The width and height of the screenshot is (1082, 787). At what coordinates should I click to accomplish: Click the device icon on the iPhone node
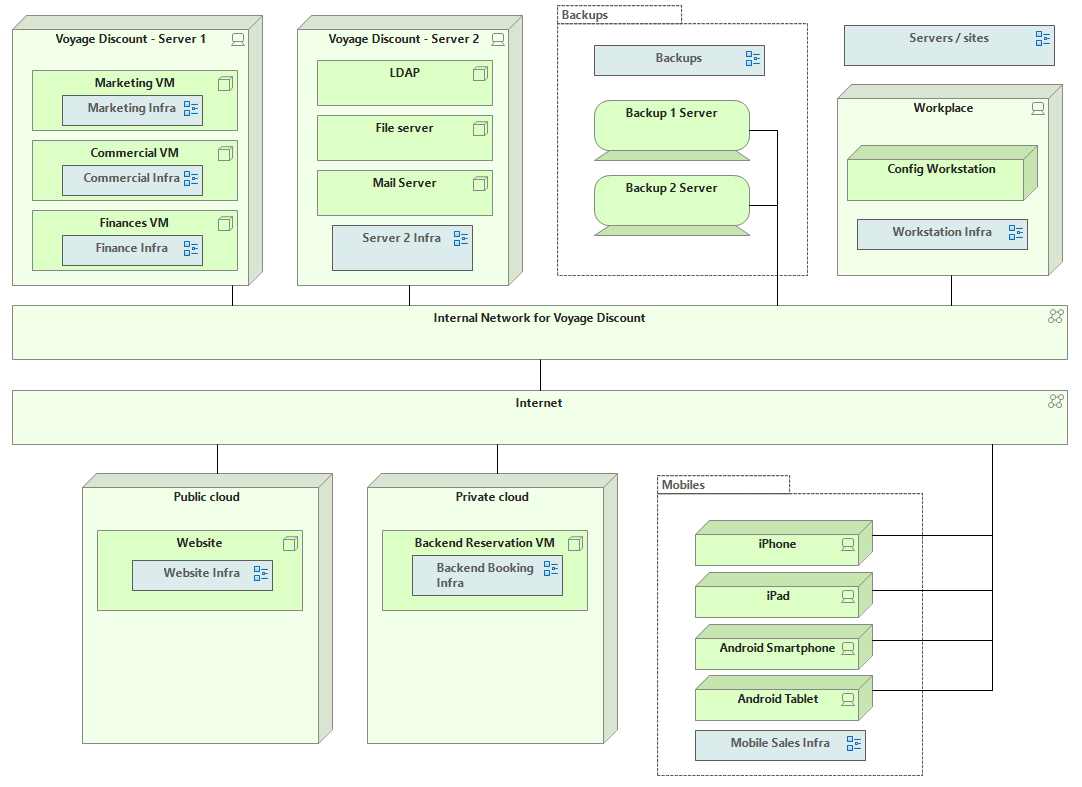click(848, 545)
